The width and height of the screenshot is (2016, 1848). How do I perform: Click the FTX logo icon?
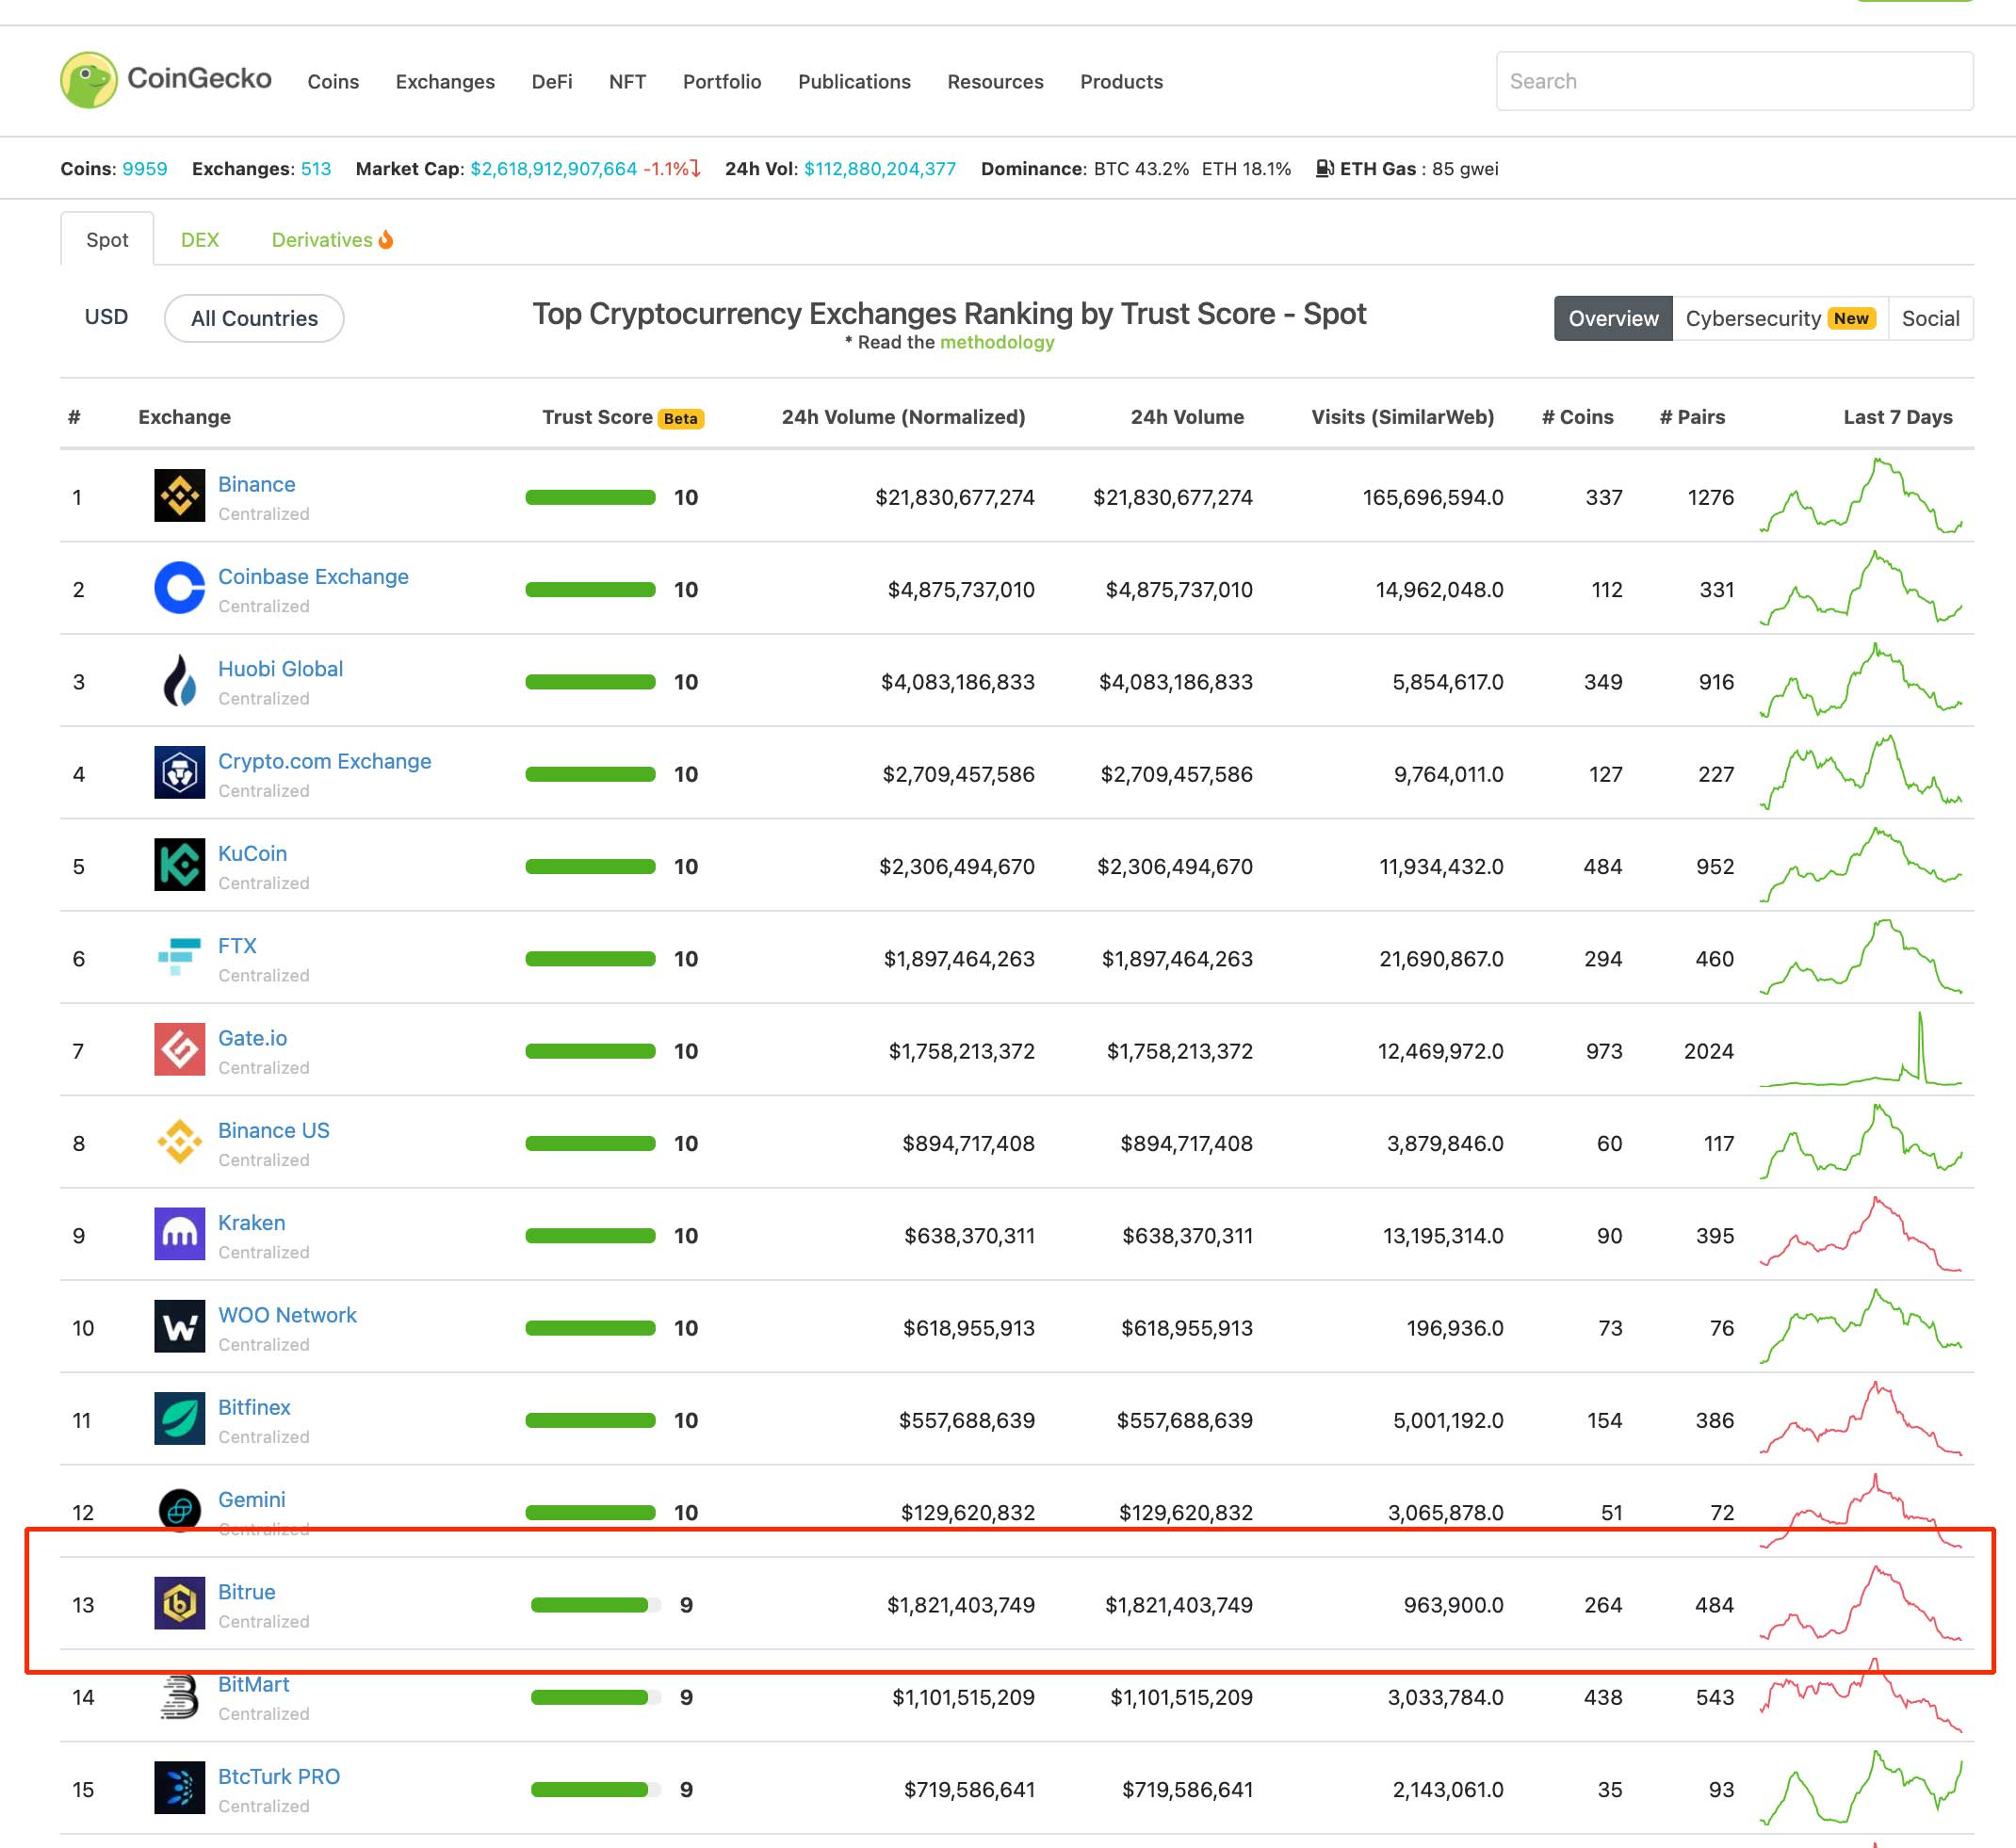pyautogui.click(x=180, y=957)
